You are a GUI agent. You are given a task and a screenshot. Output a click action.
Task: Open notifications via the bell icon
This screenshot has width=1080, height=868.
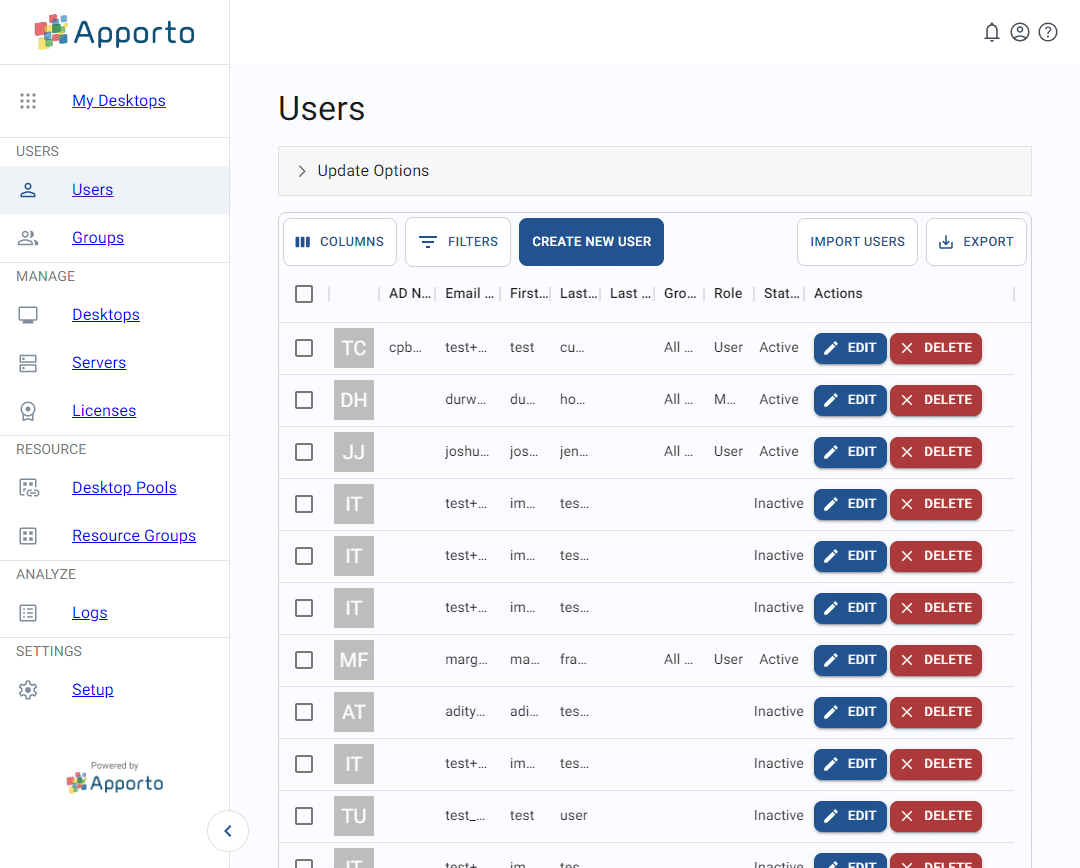(x=992, y=32)
